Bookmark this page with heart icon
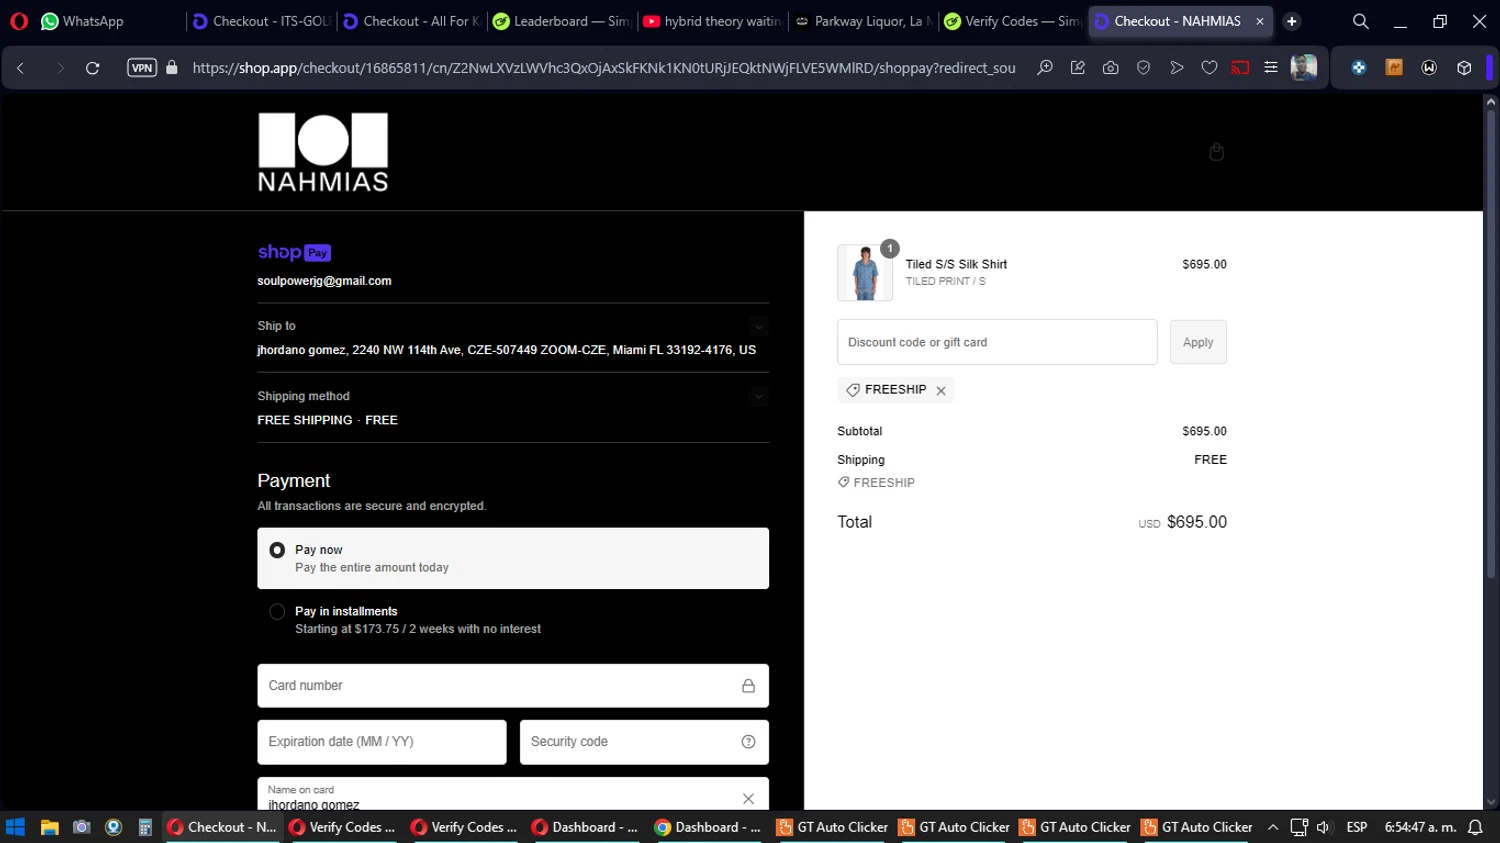The height and width of the screenshot is (843, 1500). 1209,68
